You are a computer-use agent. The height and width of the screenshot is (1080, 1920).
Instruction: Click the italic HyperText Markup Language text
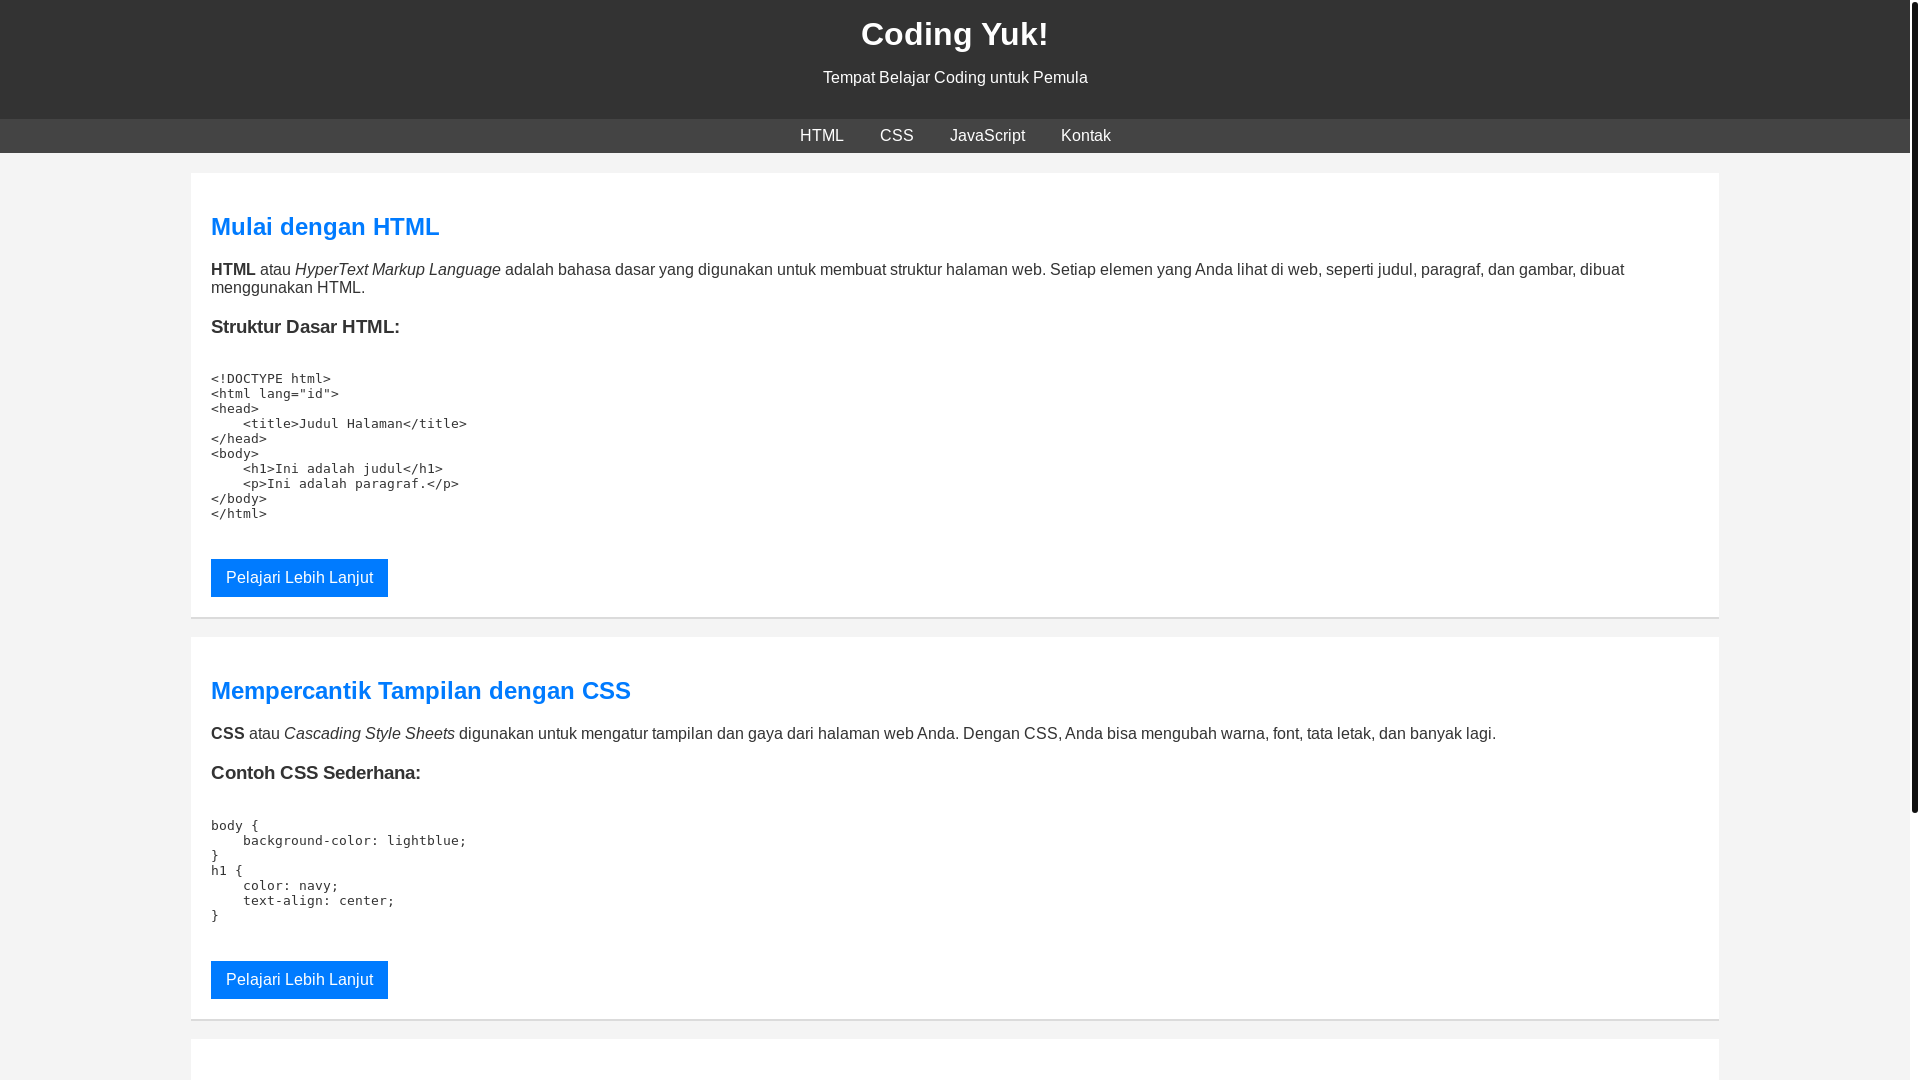(398, 270)
